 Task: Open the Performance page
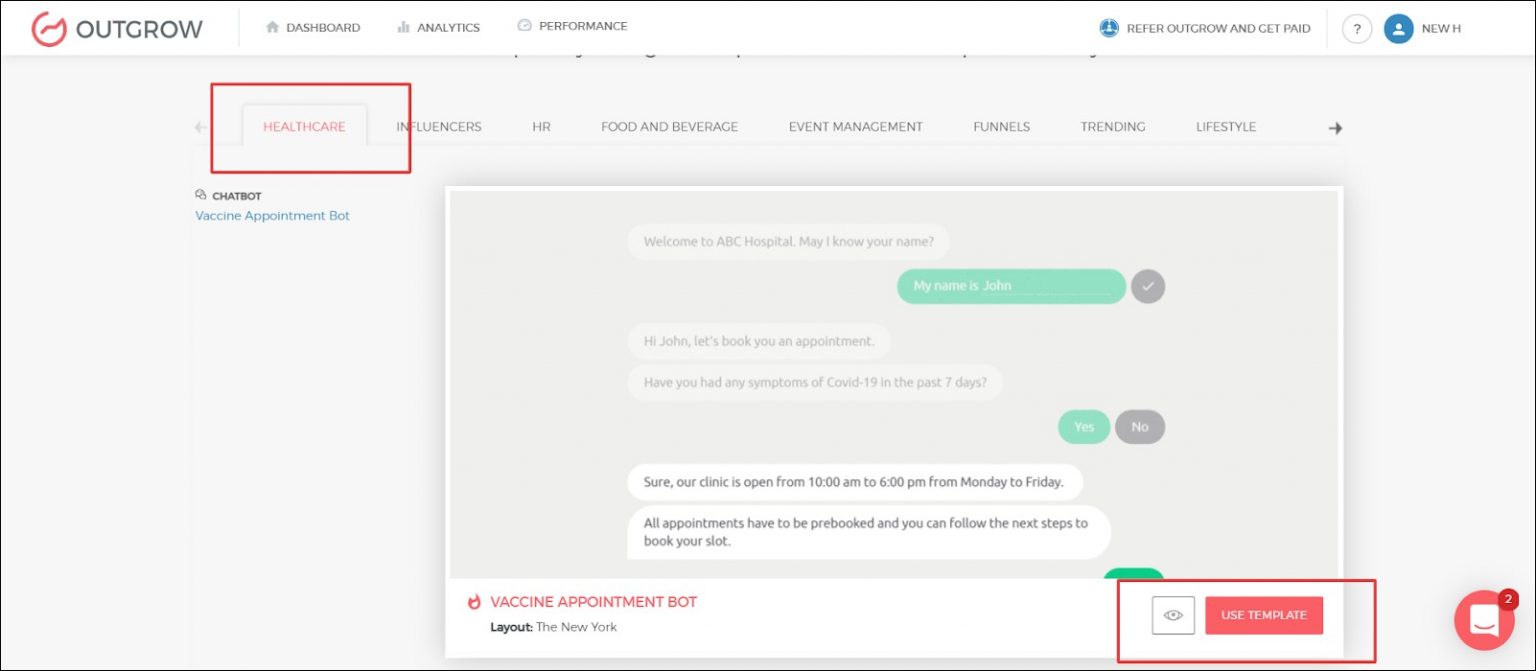pos(573,26)
